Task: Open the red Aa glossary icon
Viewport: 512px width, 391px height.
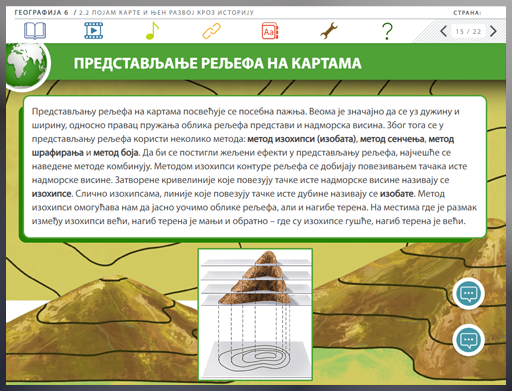Action: [x=270, y=31]
